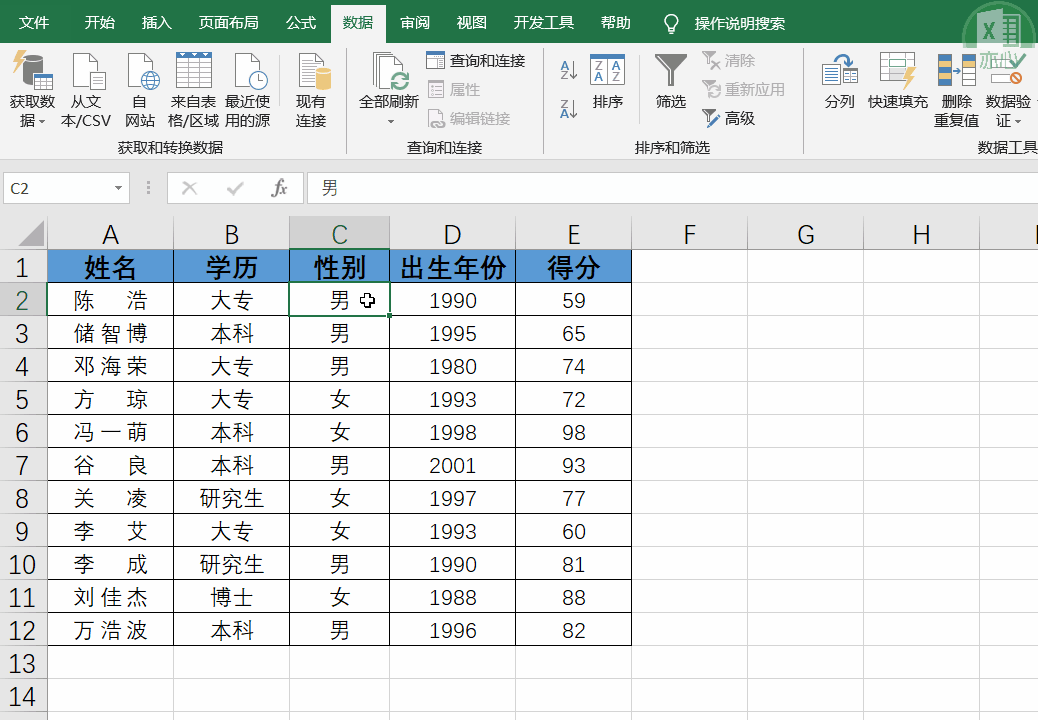The image size is (1038, 720).
Task: Open Existing Connections (现有连接)
Action: point(311,91)
